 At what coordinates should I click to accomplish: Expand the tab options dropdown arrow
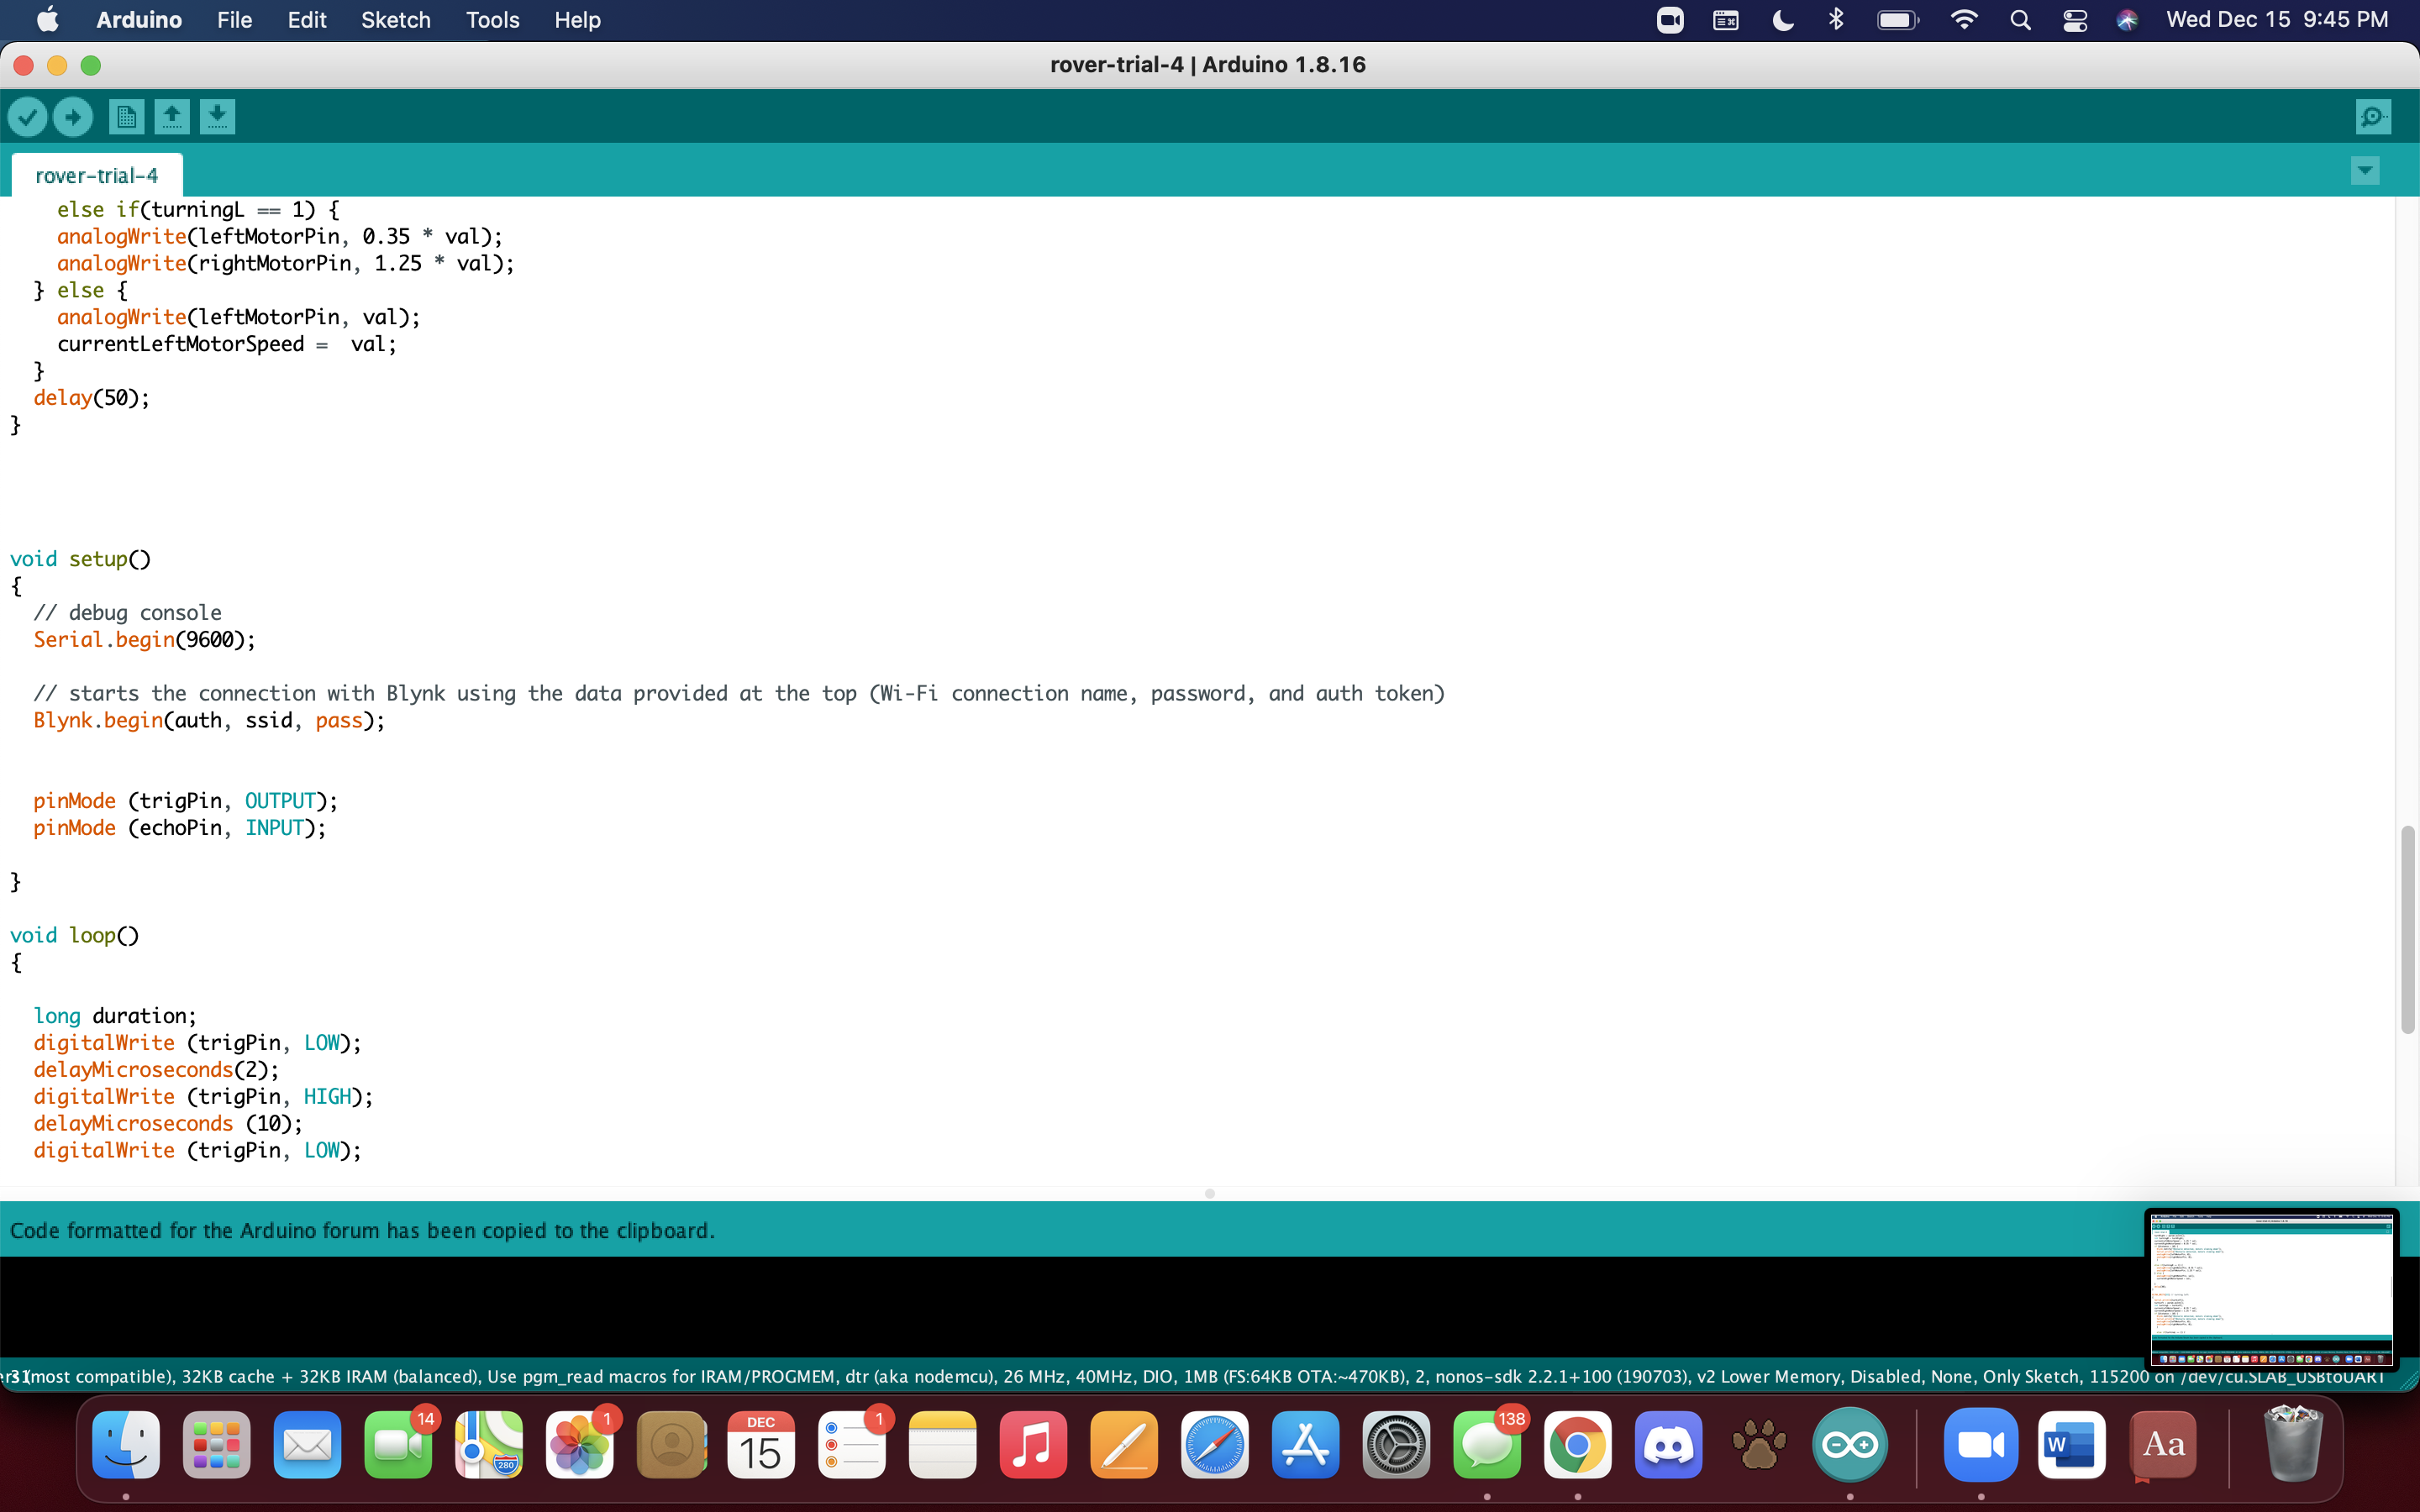pyautogui.click(x=2364, y=171)
